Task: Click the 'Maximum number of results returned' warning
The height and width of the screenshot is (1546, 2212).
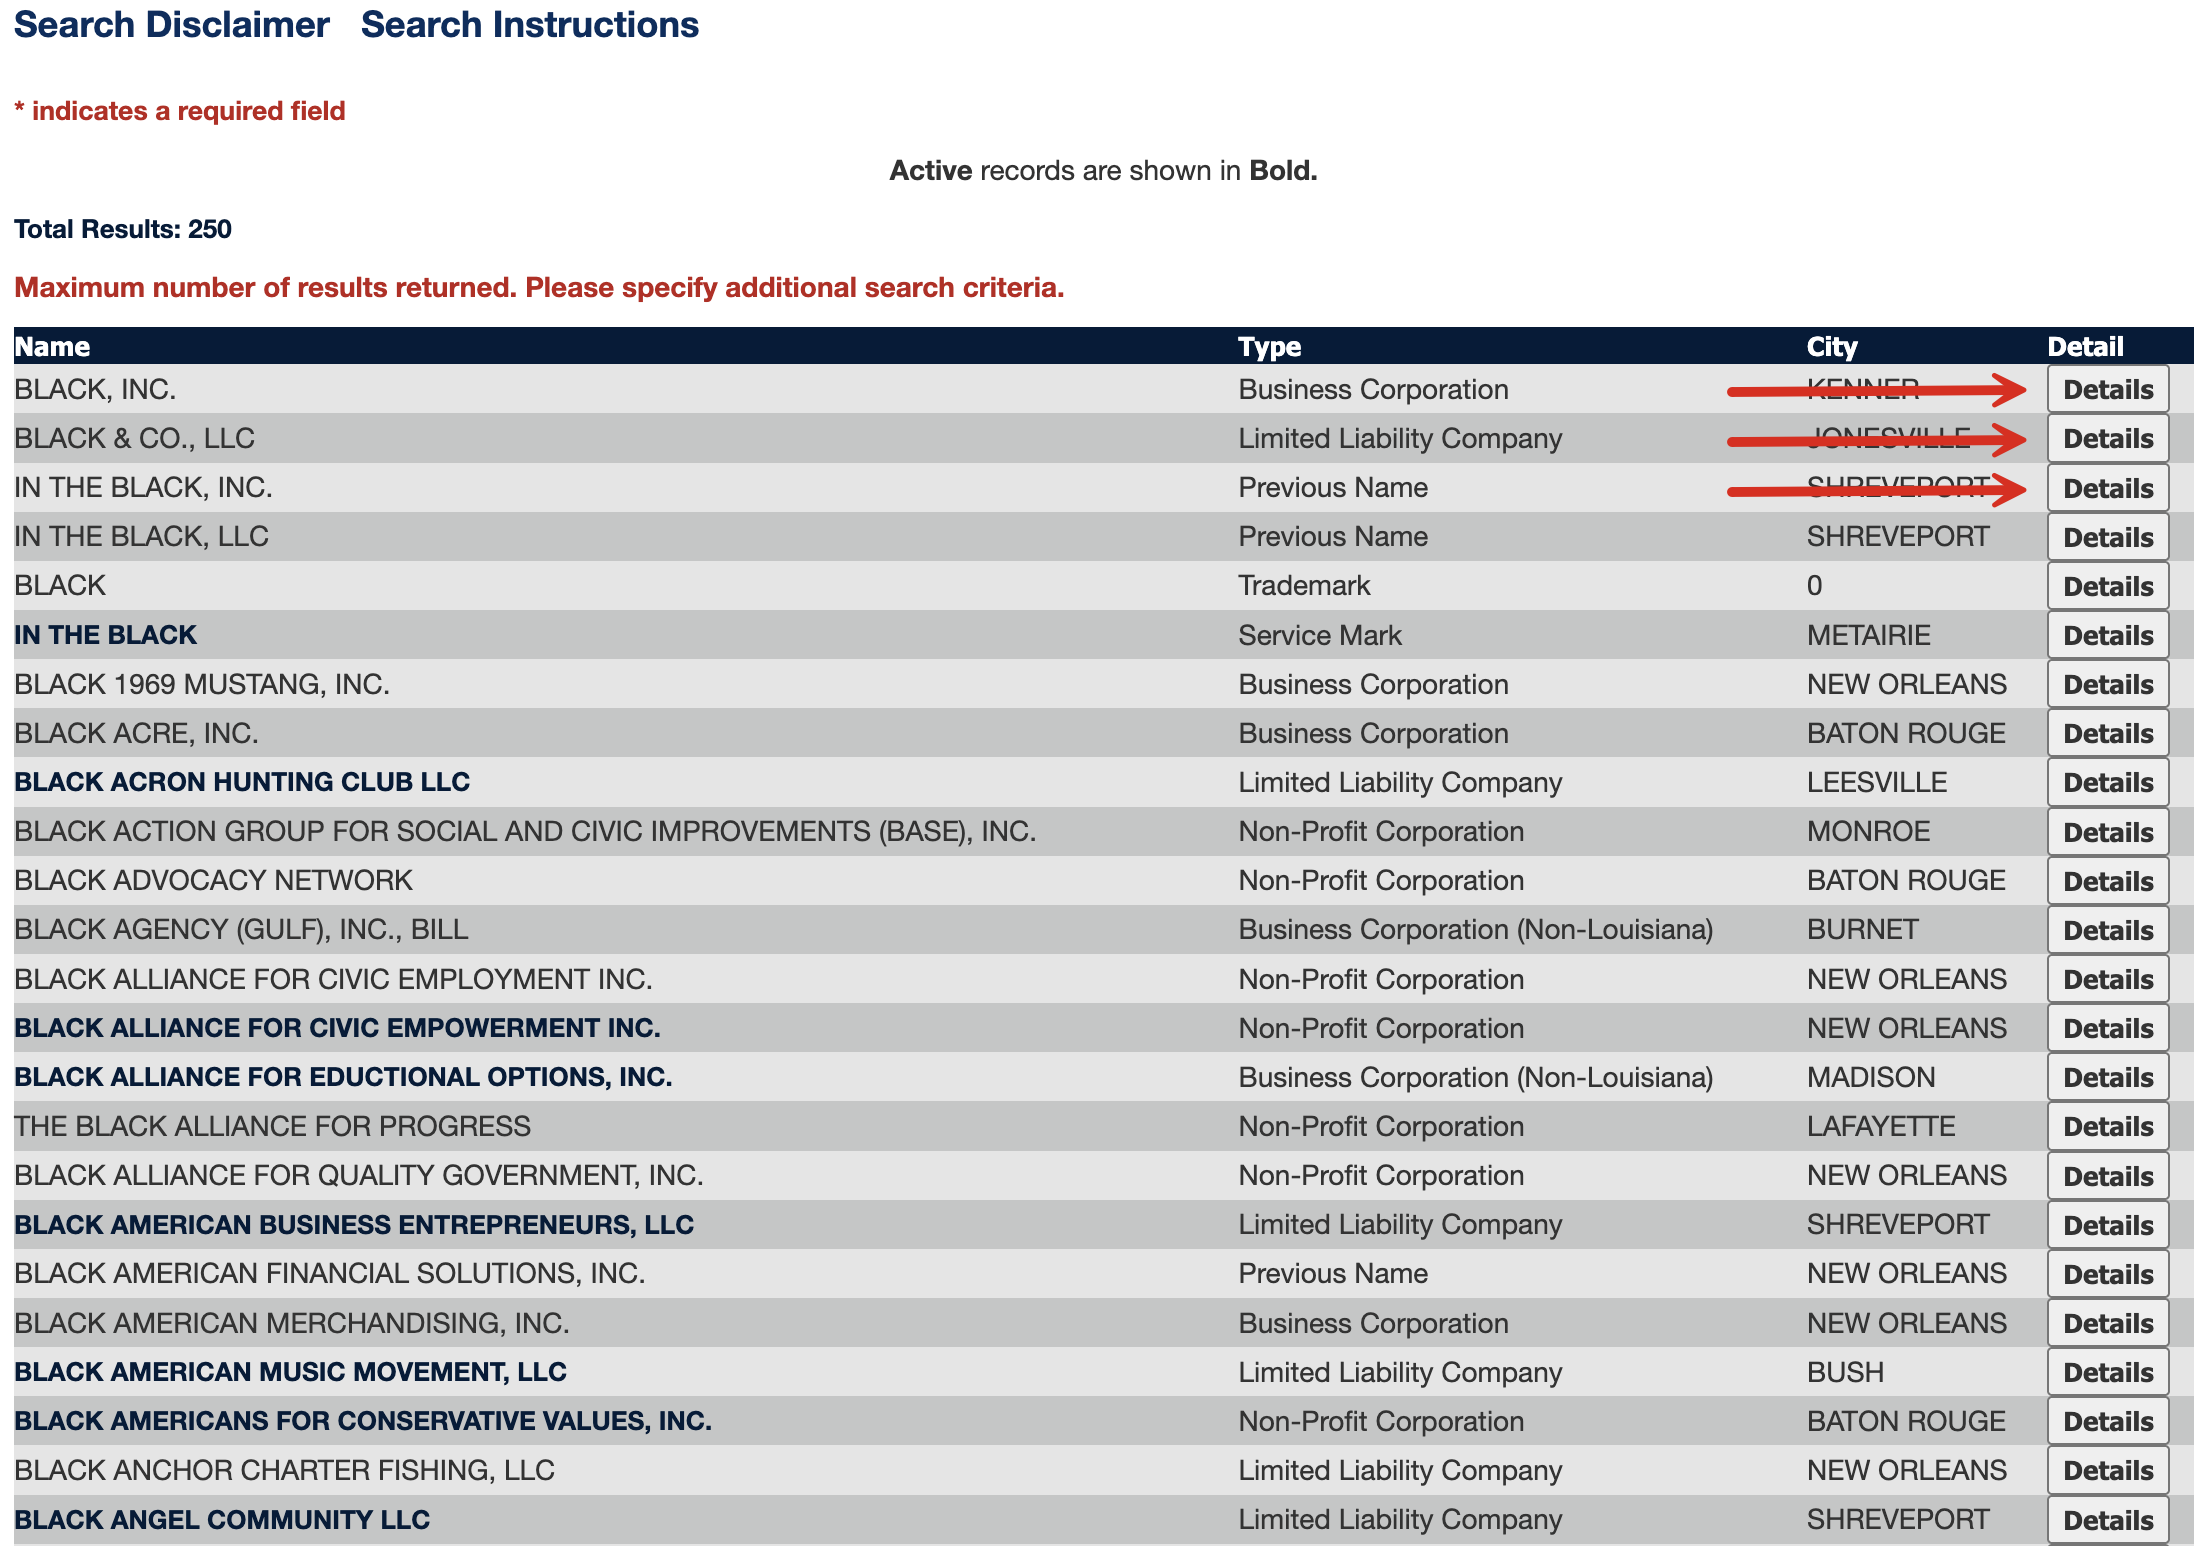Action: tap(539, 288)
